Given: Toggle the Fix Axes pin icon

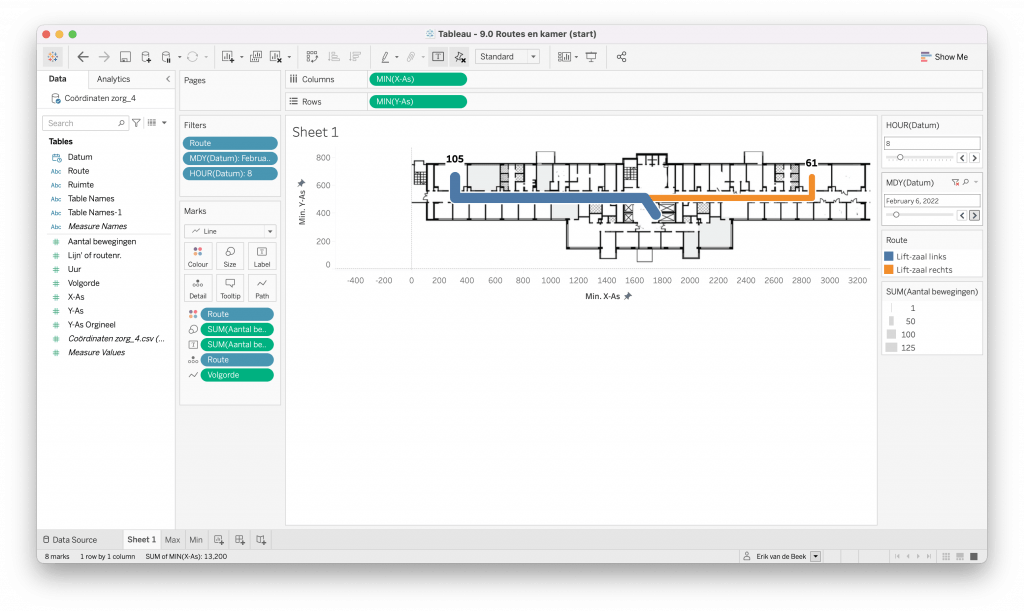Looking at the screenshot, I should 459,57.
